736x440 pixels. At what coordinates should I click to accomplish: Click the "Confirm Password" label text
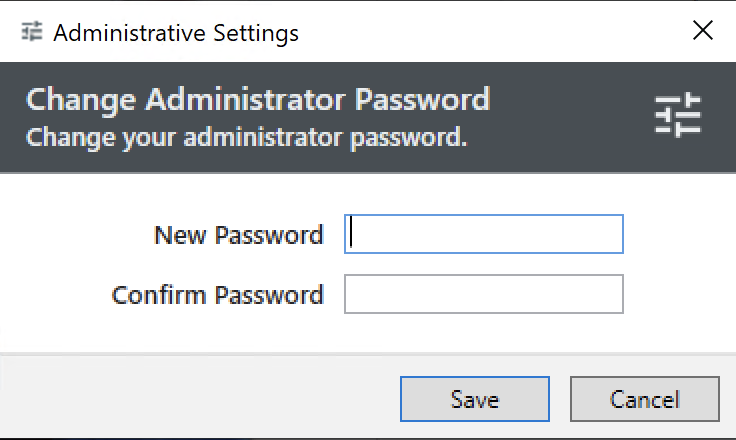pos(218,295)
